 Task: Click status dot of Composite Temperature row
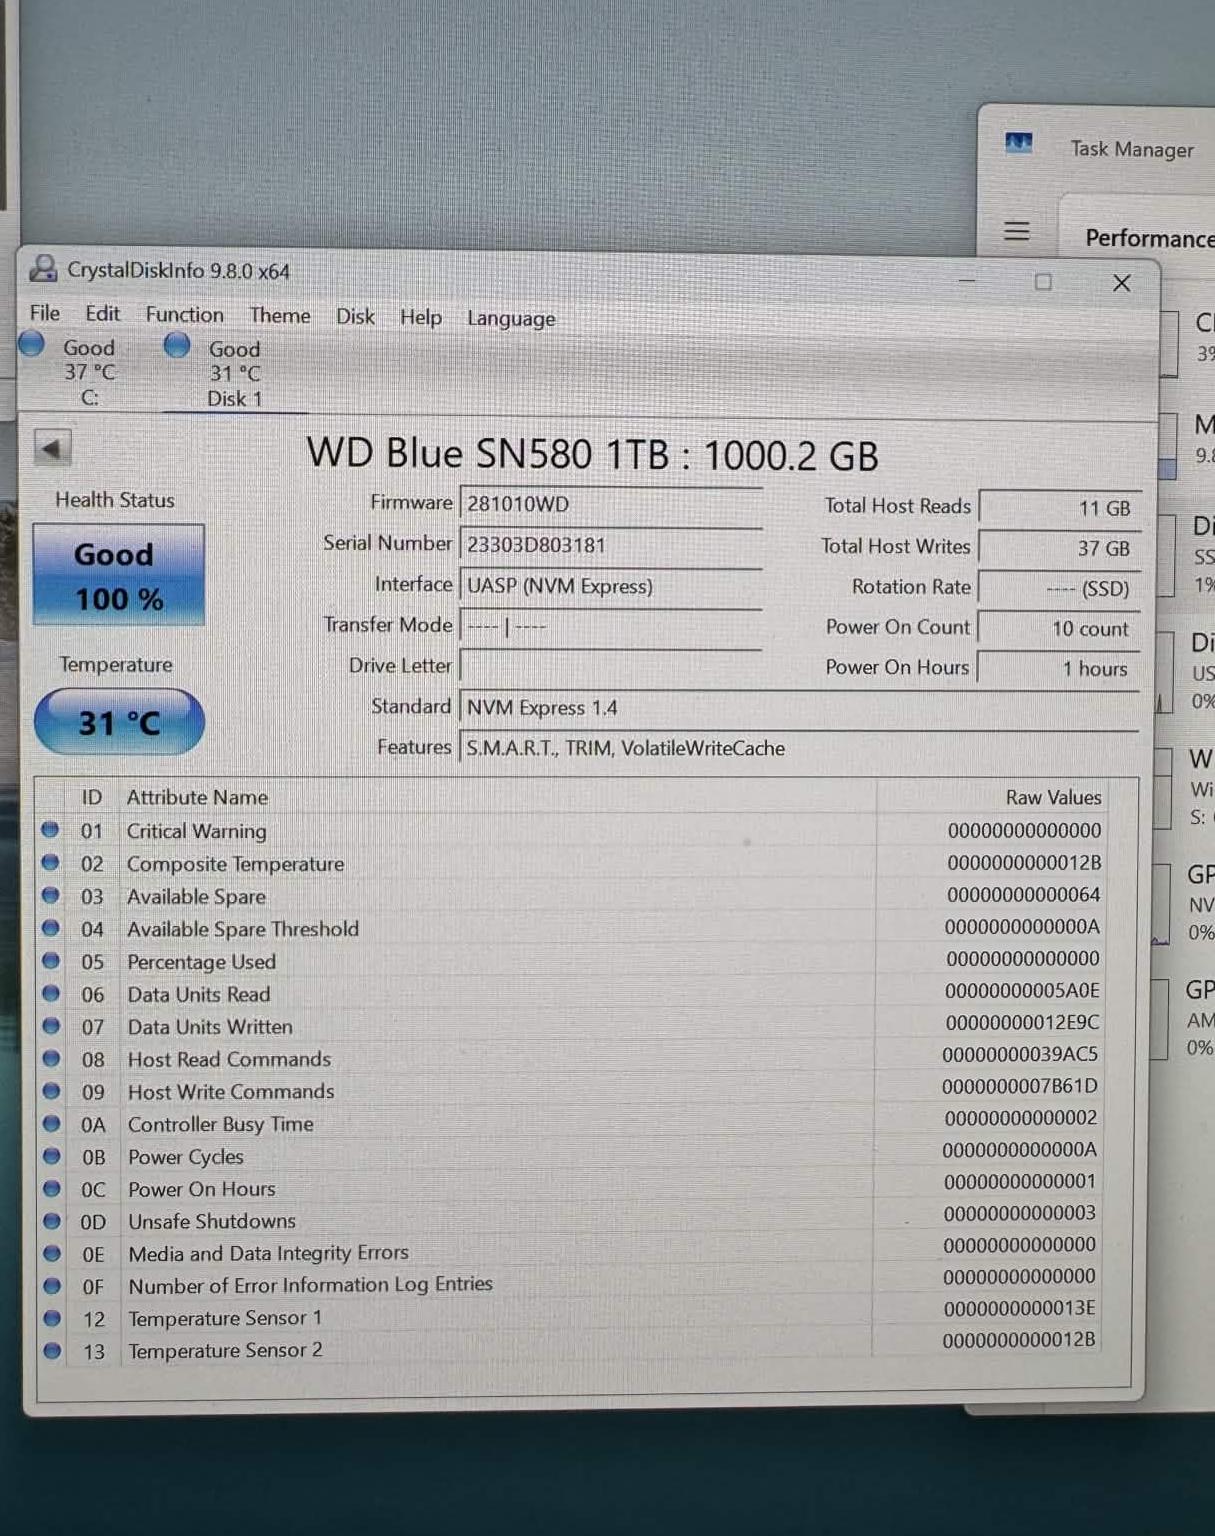pyautogui.click(x=50, y=862)
